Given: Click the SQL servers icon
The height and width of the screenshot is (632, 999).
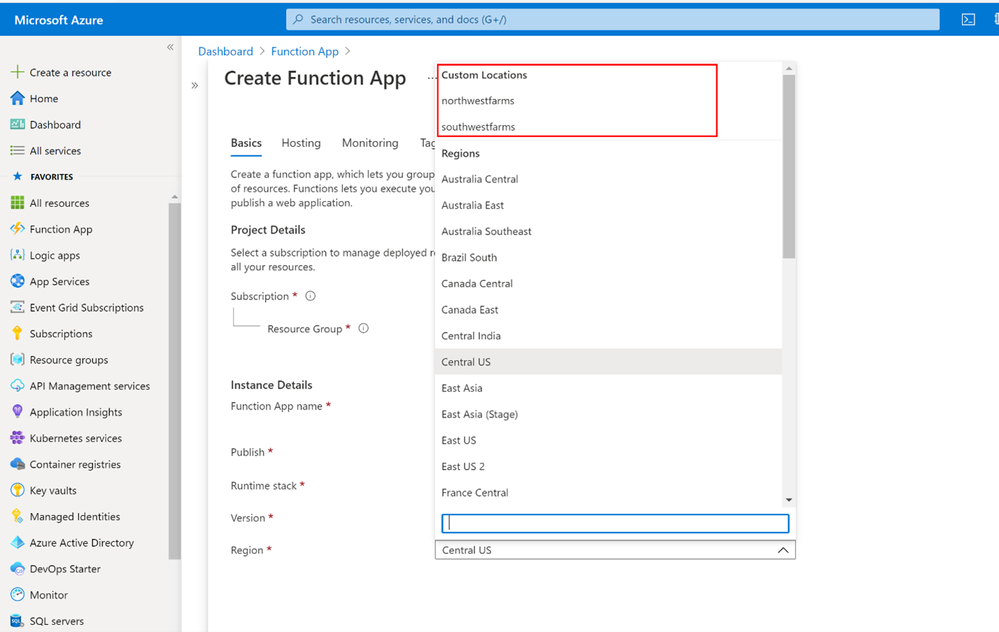Looking at the screenshot, I should 17,621.
